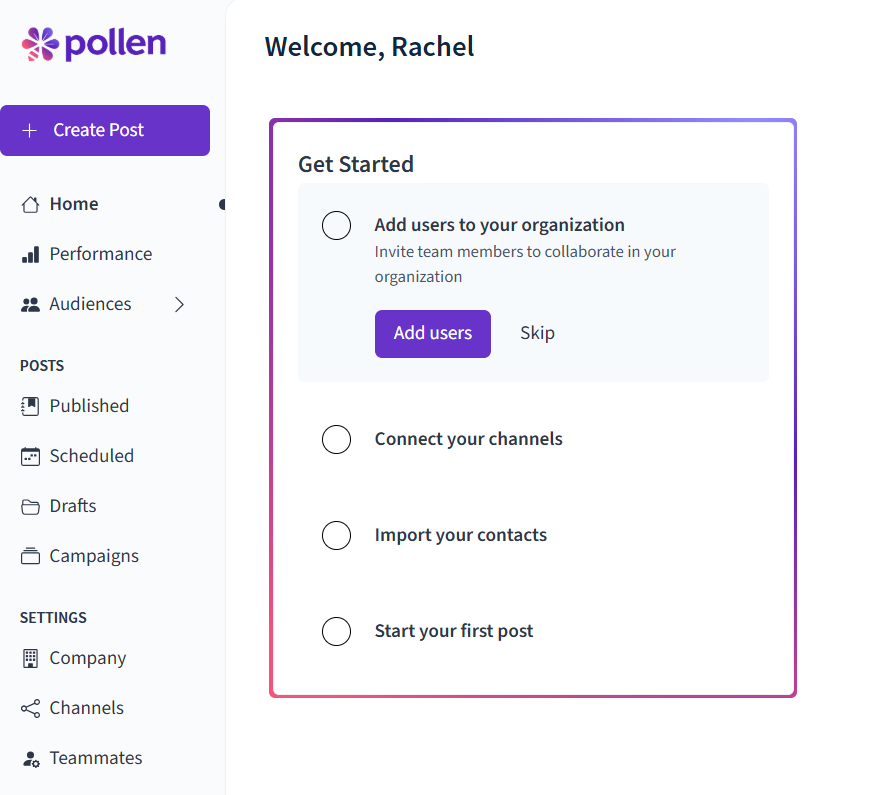The image size is (891, 795).
Task: Skip the add users step
Action: click(x=537, y=332)
